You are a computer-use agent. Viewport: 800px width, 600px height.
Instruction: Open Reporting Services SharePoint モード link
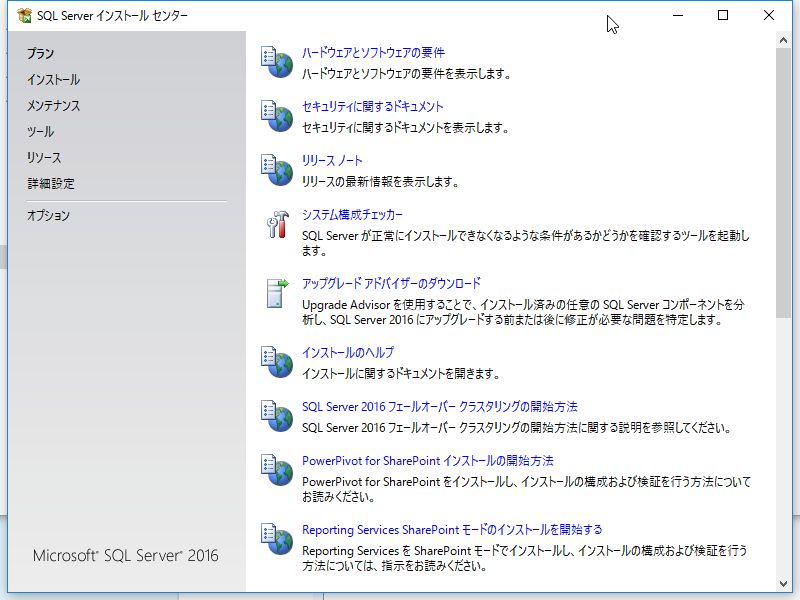point(452,530)
